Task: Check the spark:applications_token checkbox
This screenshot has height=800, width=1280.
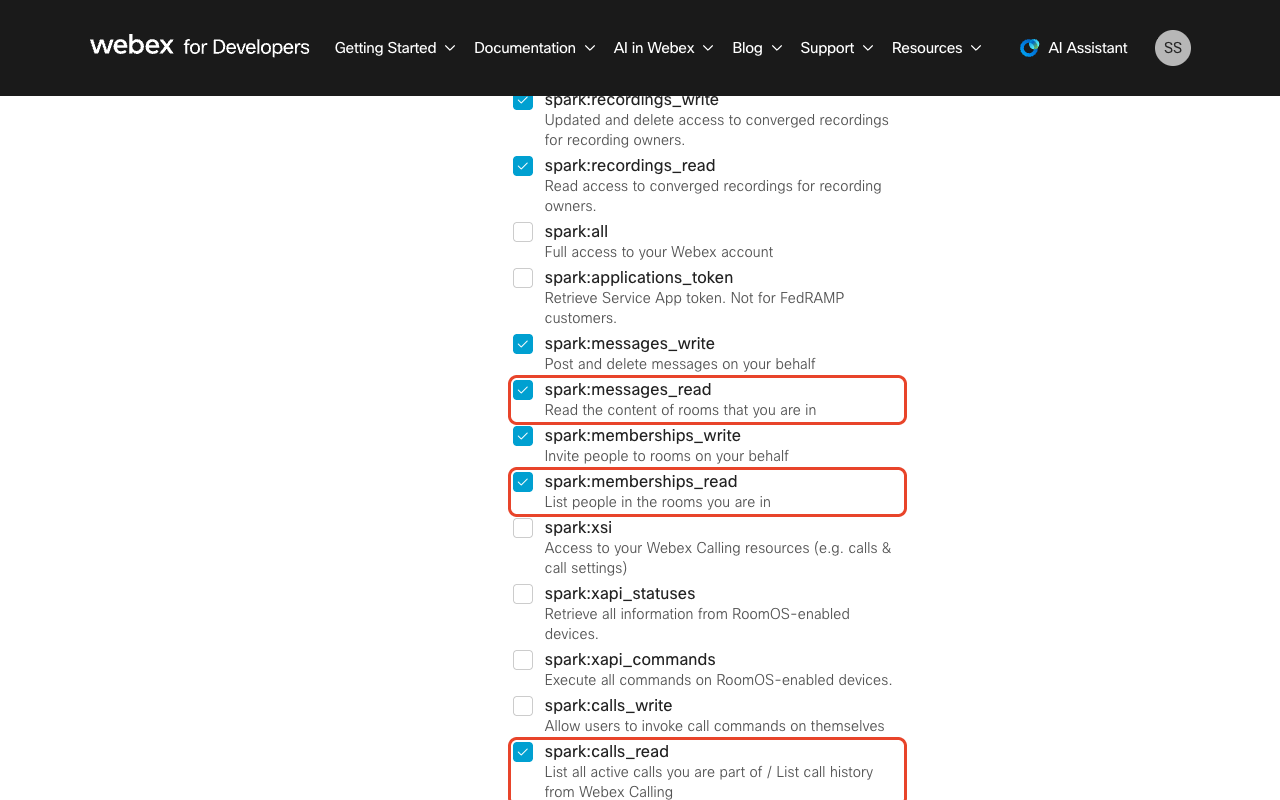Action: point(523,278)
